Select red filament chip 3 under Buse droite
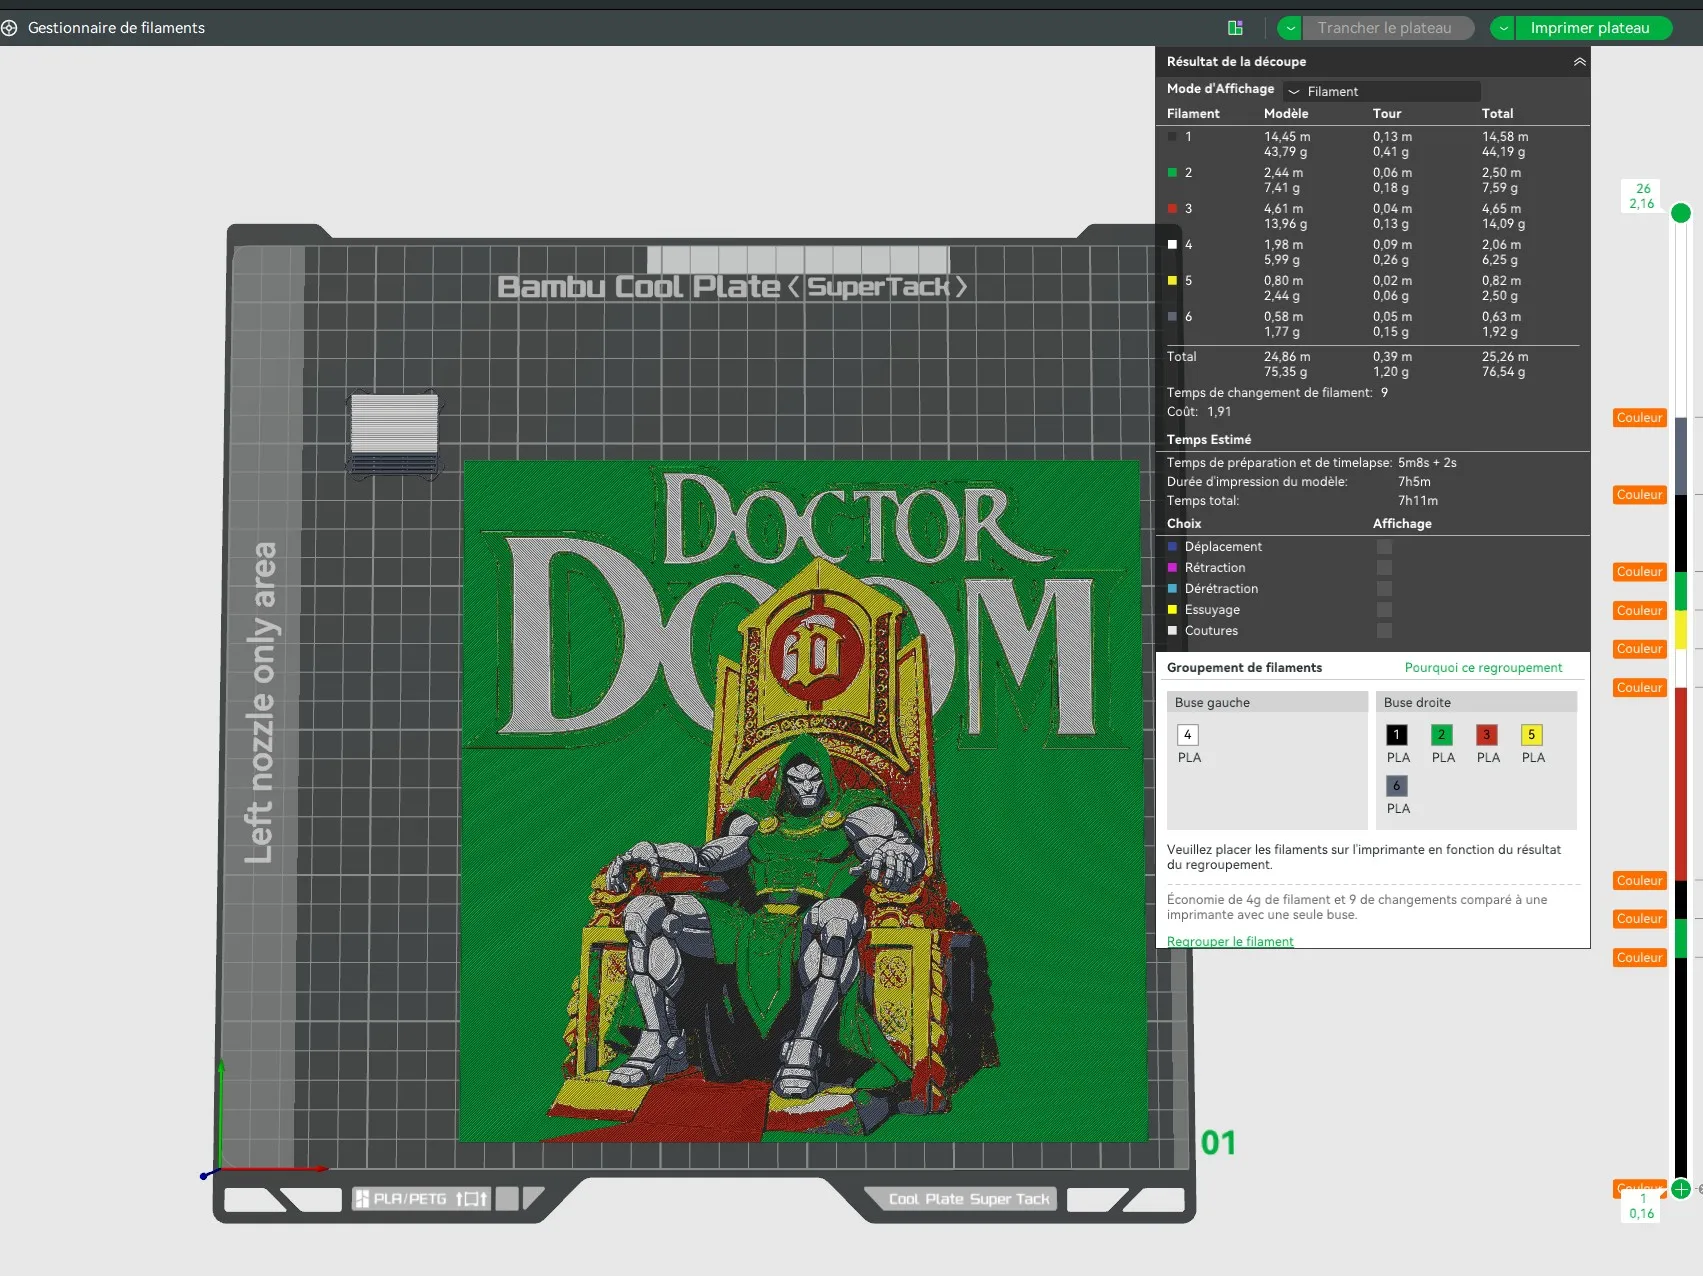The image size is (1703, 1276). 1487,735
